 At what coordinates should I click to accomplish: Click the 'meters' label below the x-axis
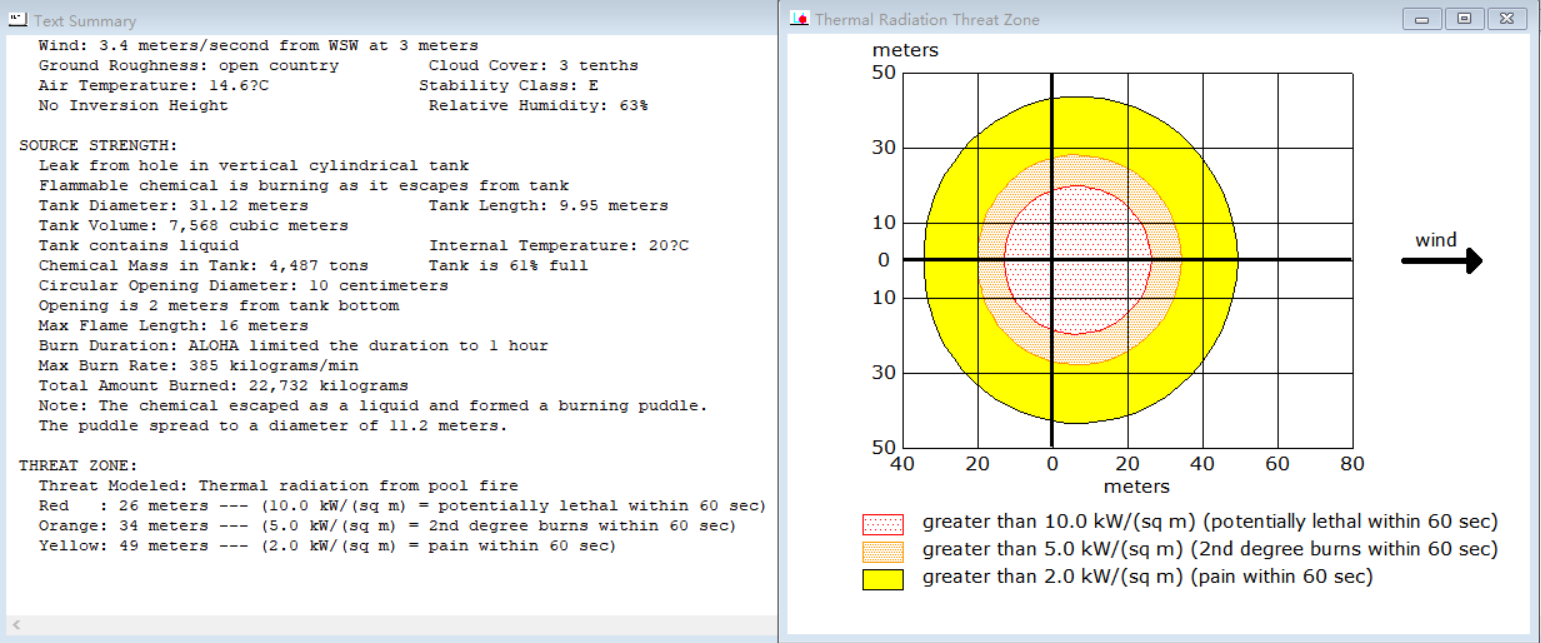coord(1136,487)
